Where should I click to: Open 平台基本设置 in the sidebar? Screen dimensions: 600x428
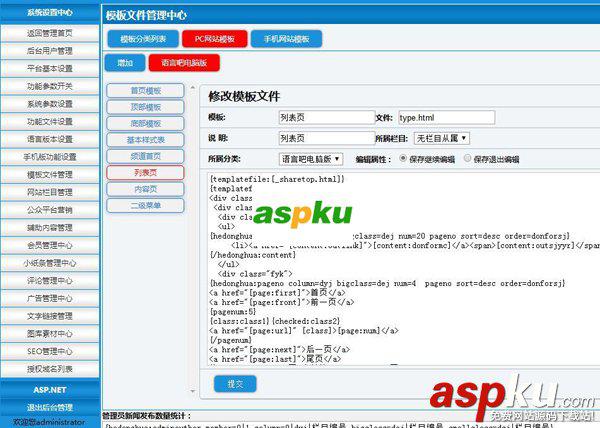point(50,68)
